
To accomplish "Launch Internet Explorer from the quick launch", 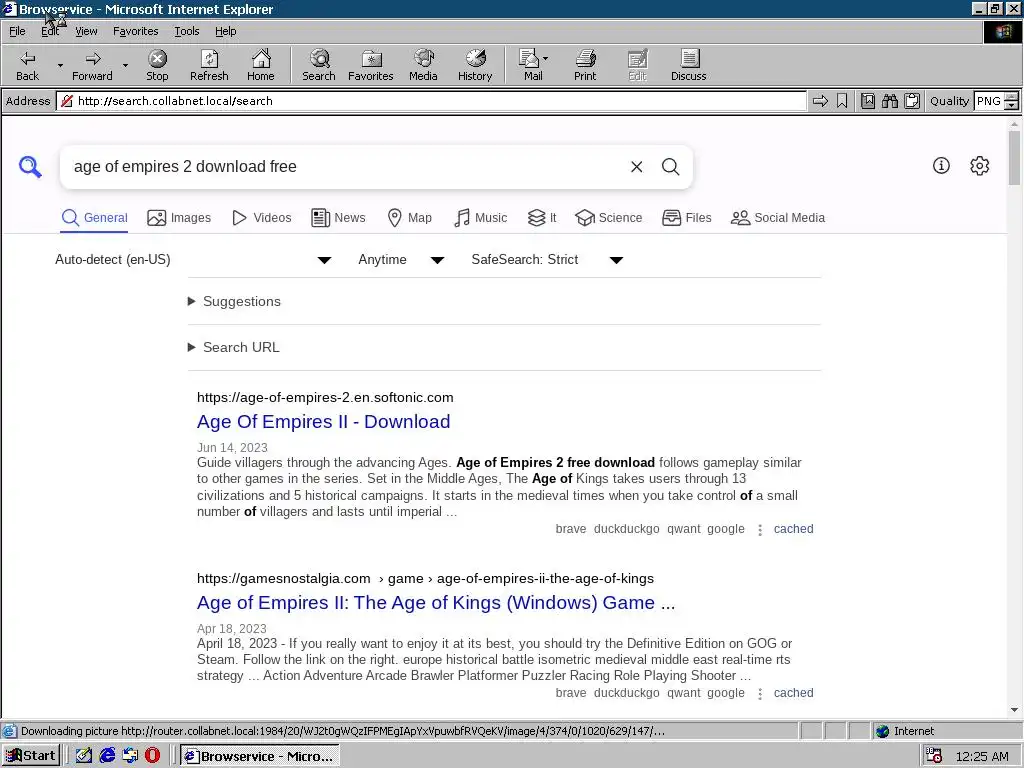I will (x=107, y=756).
